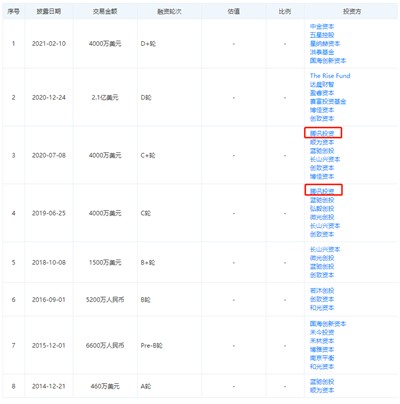Select date cell 2018-10-08
Viewport: 400px width, 404px height.
(49, 263)
